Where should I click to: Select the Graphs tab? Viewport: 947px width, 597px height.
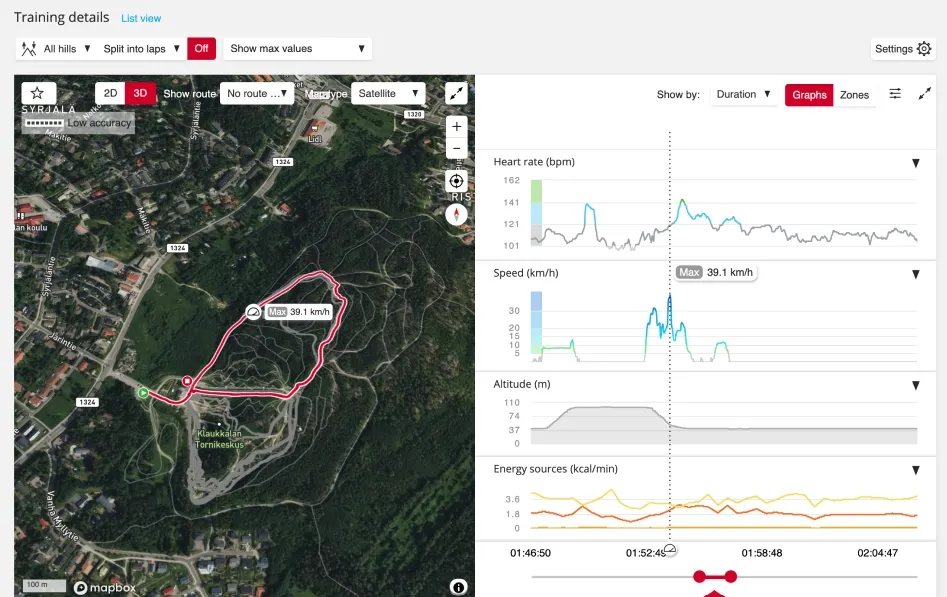809,95
